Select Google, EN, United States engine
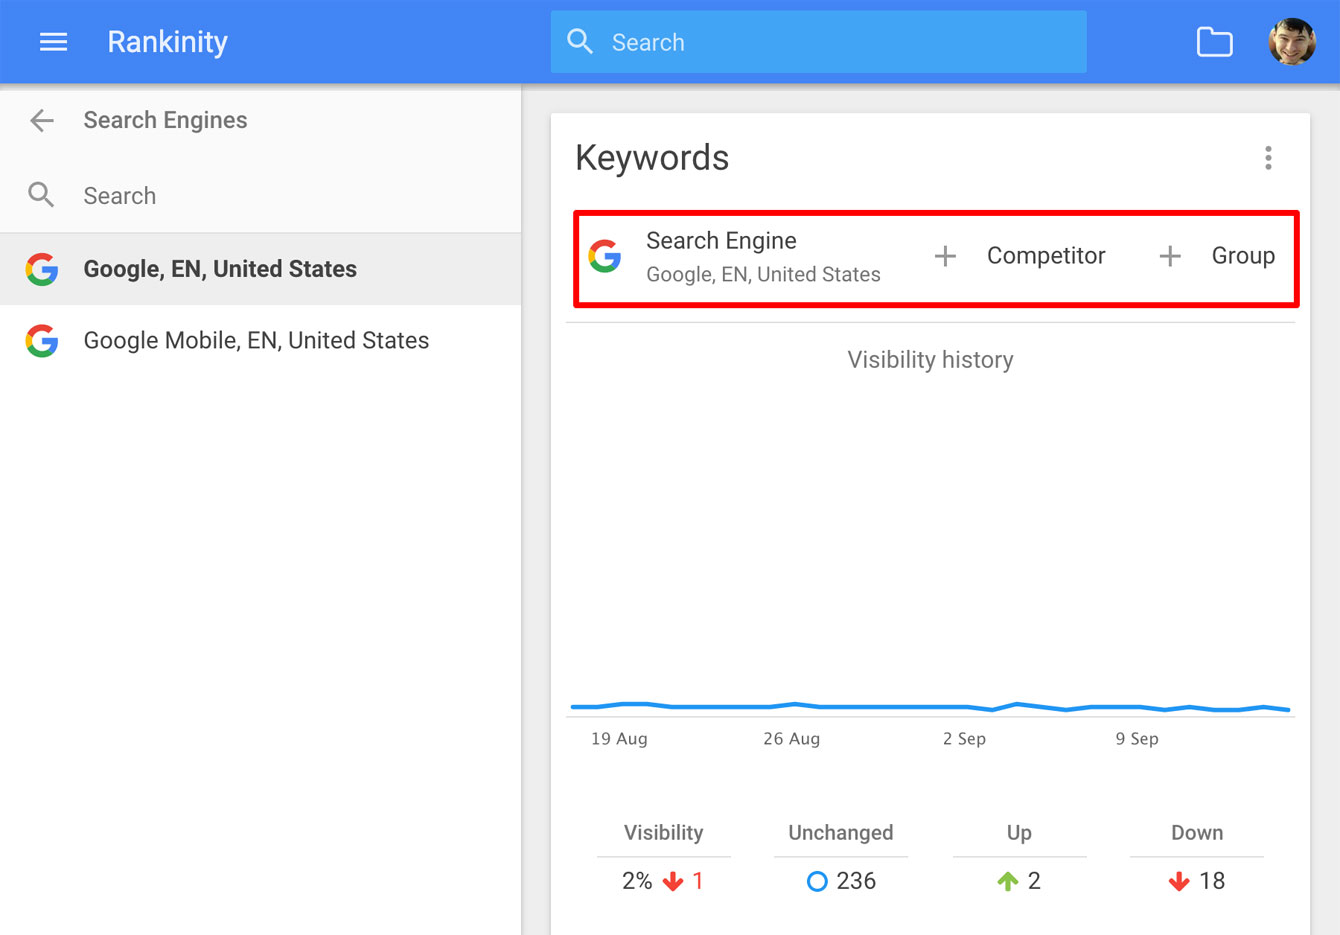The height and width of the screenshot is (935, 1340). [x=260, y=269]
